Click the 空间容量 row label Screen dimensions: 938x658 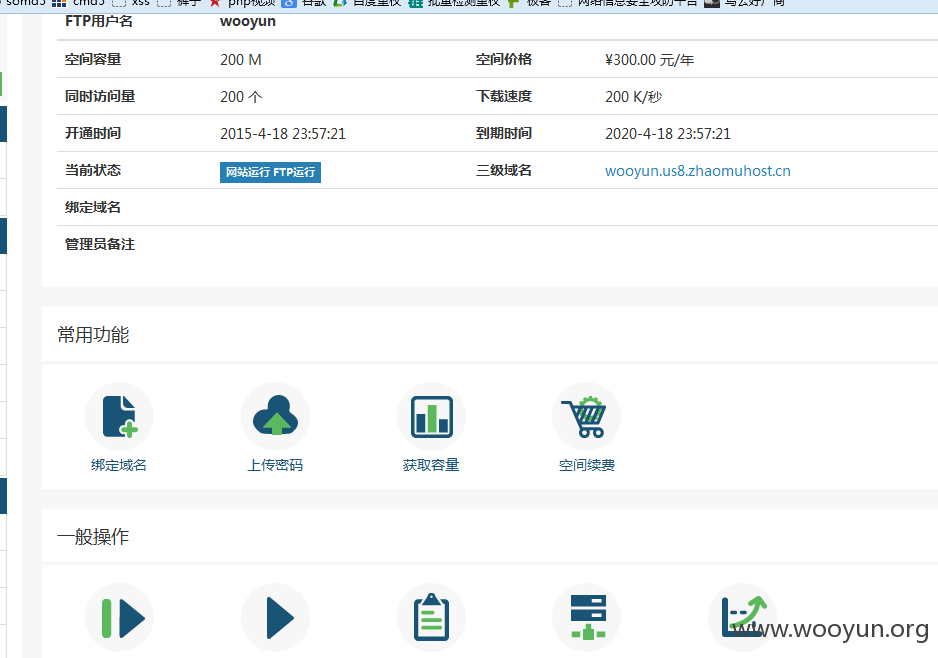pos(93,59)
